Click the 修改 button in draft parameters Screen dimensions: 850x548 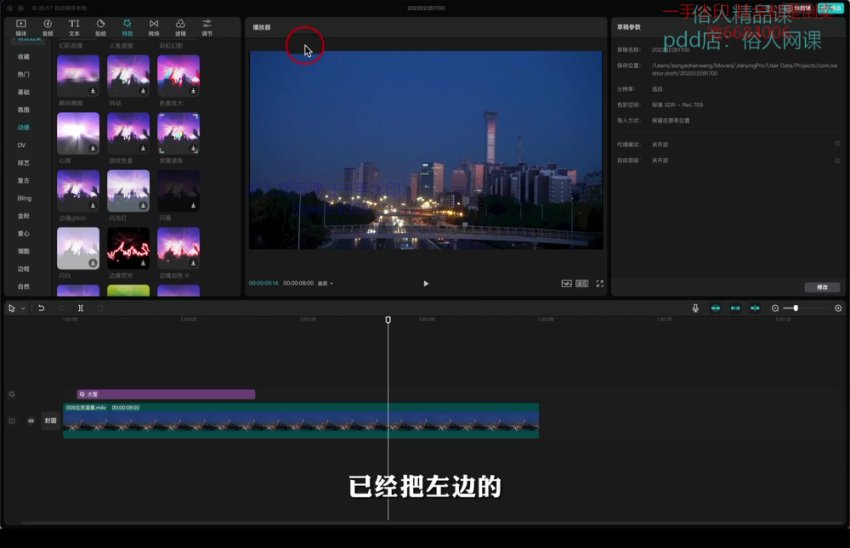(822, 287)
